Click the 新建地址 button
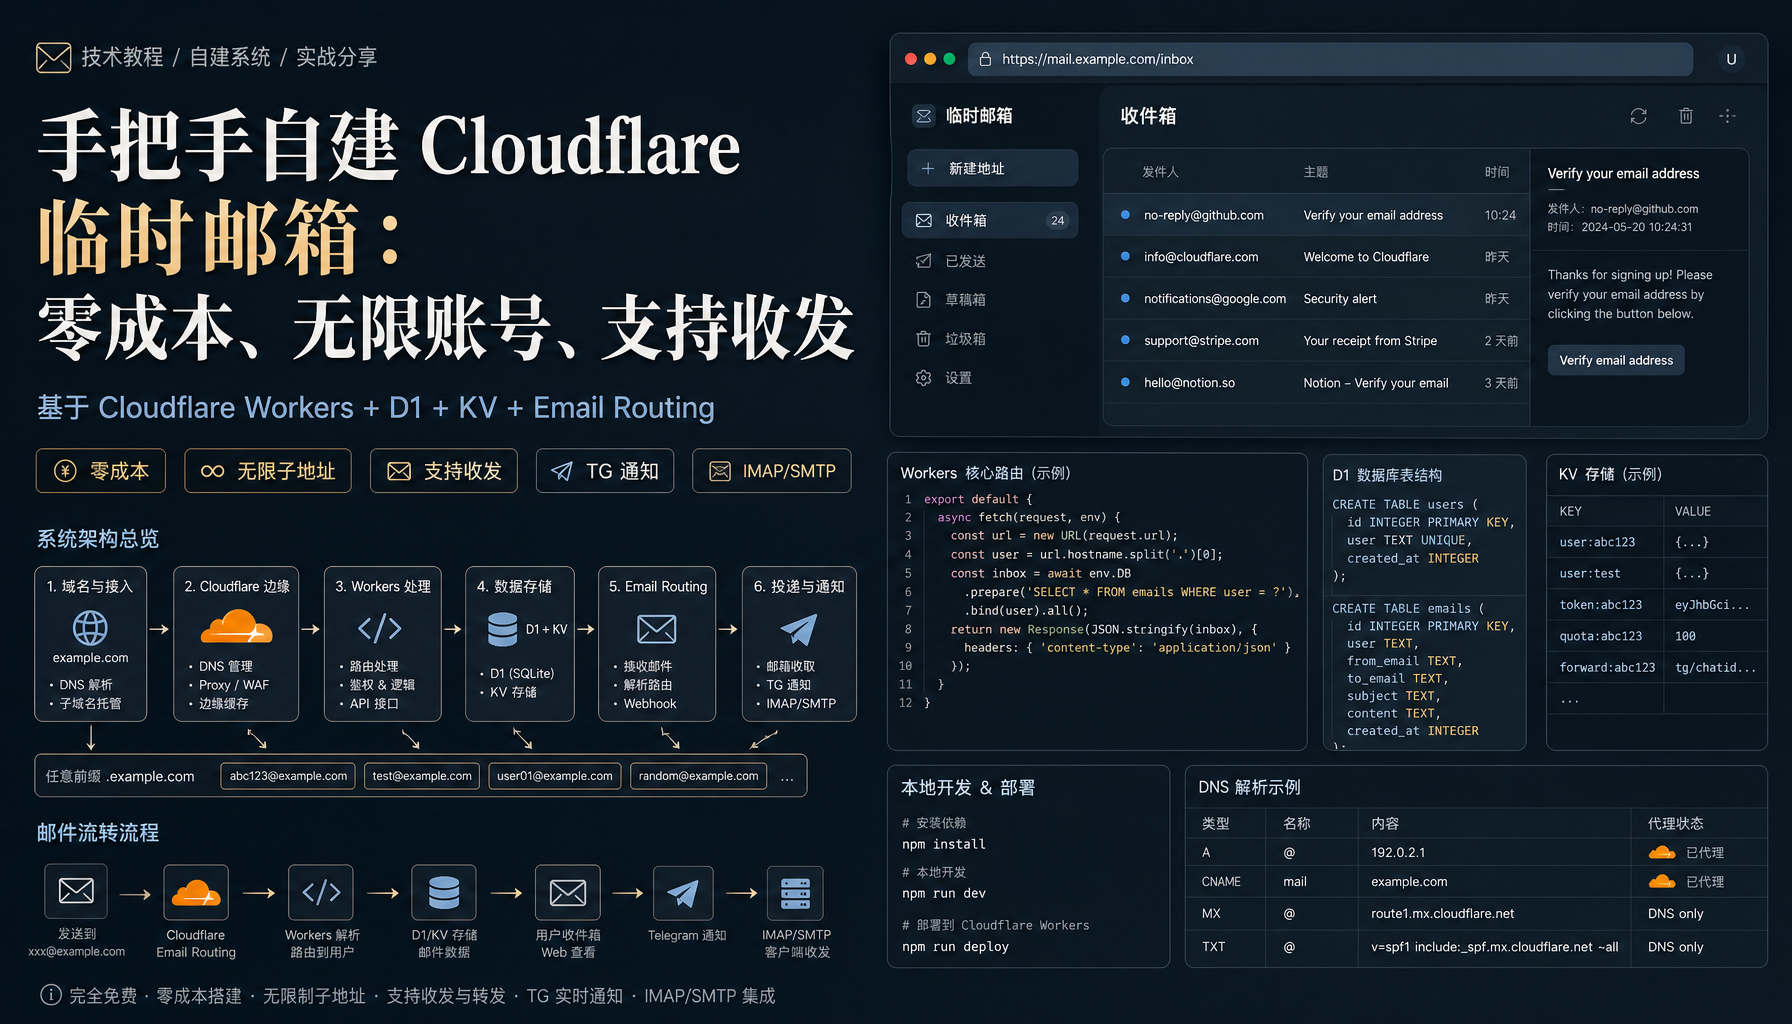 click(992, 168)
